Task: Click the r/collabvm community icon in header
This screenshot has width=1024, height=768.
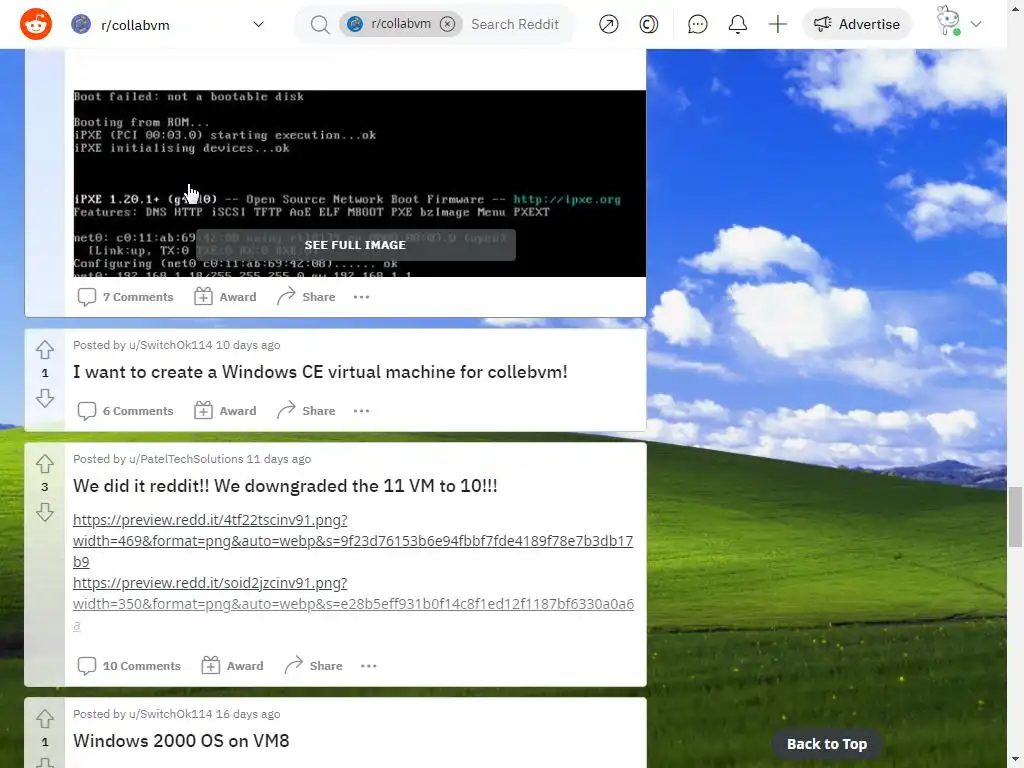Action: pyautogui.click(x=81, y=24)
